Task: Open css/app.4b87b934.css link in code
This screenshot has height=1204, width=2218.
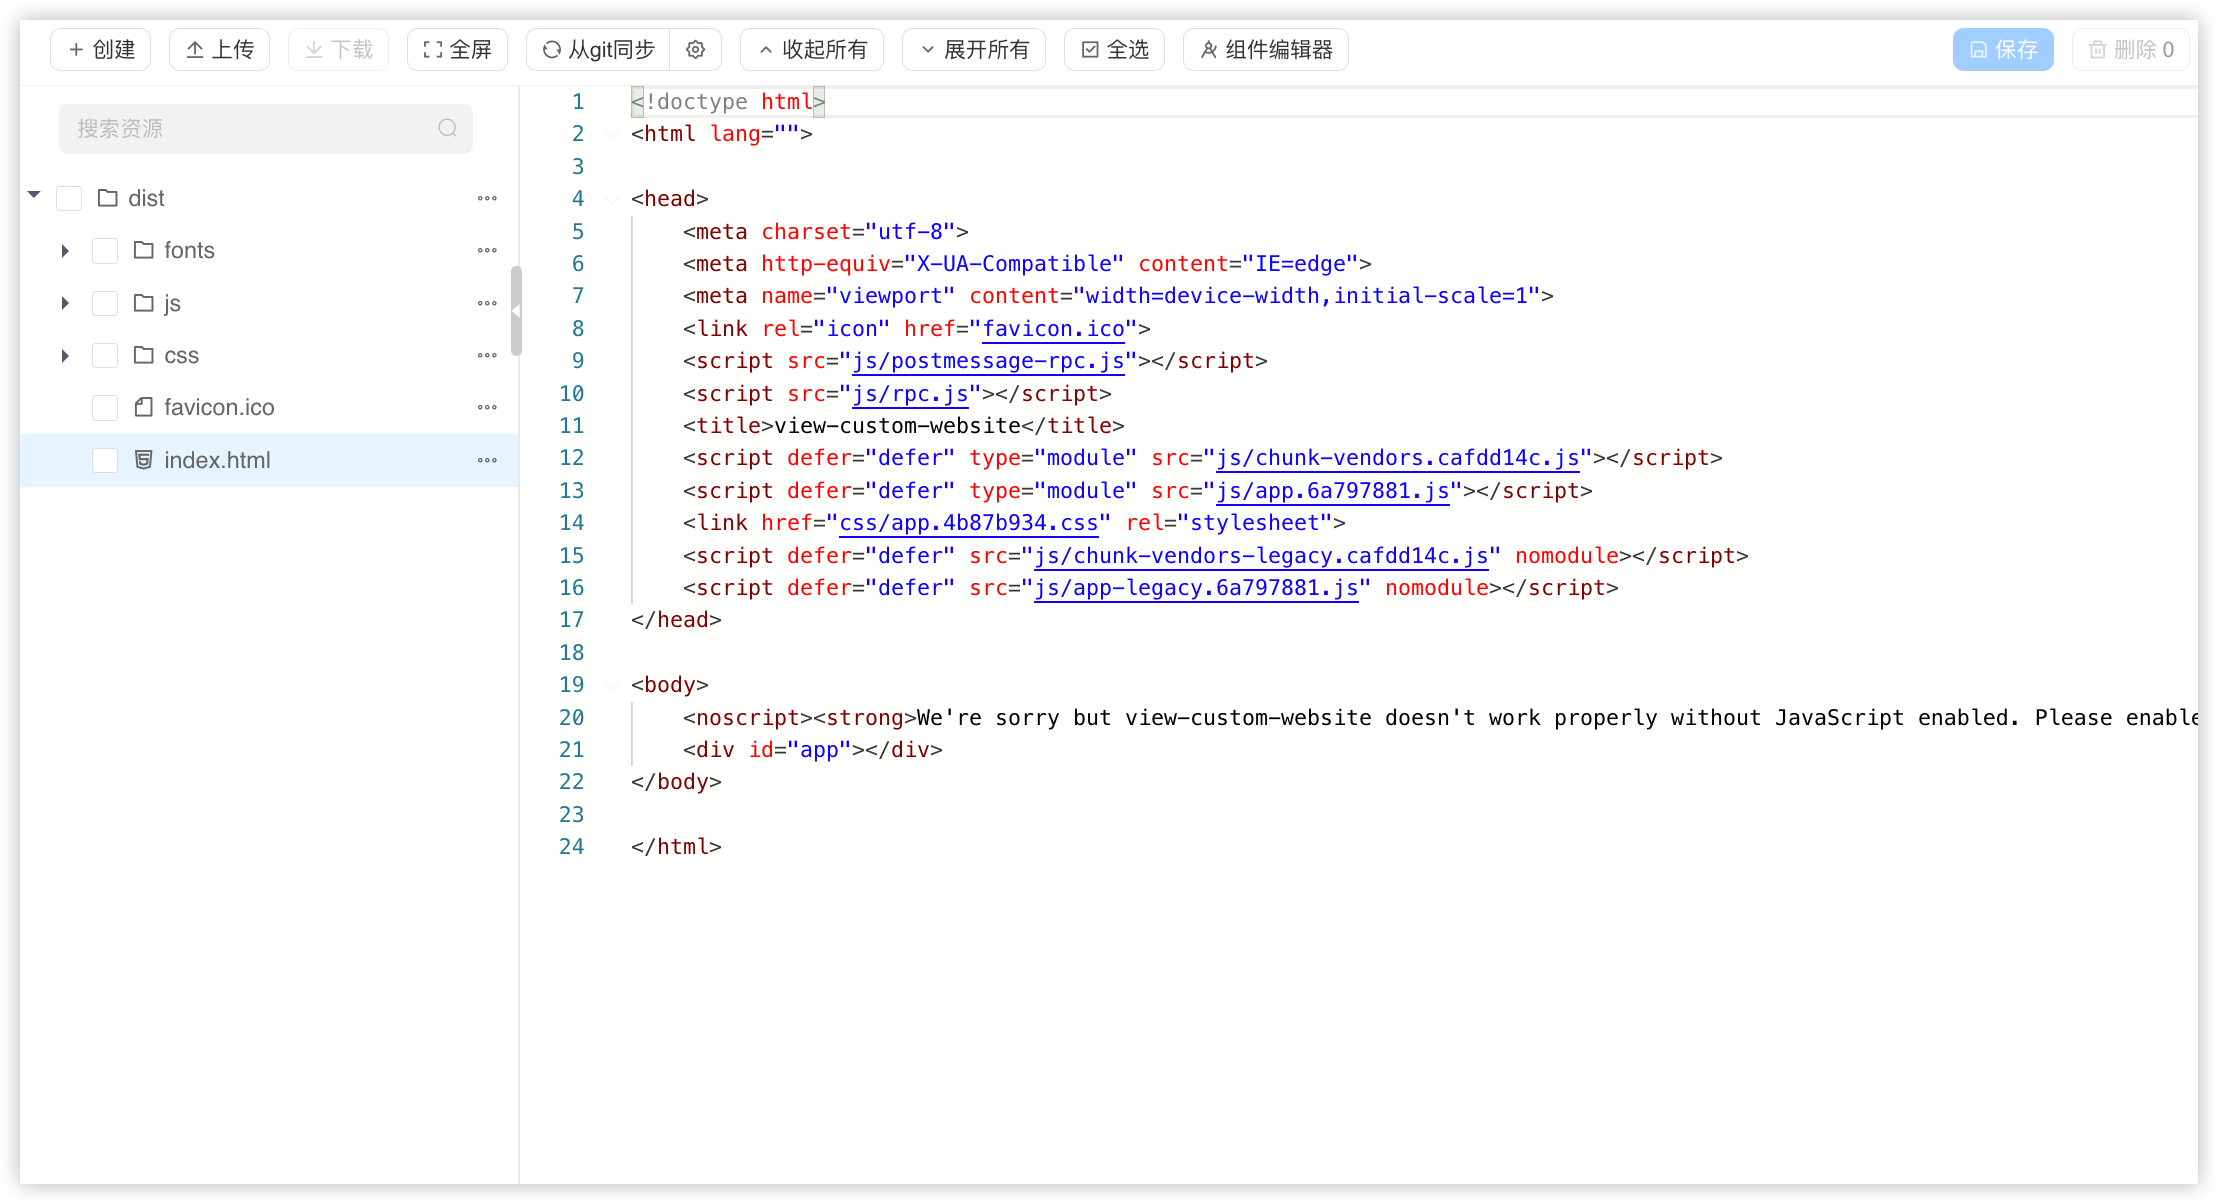Action: 968,523
